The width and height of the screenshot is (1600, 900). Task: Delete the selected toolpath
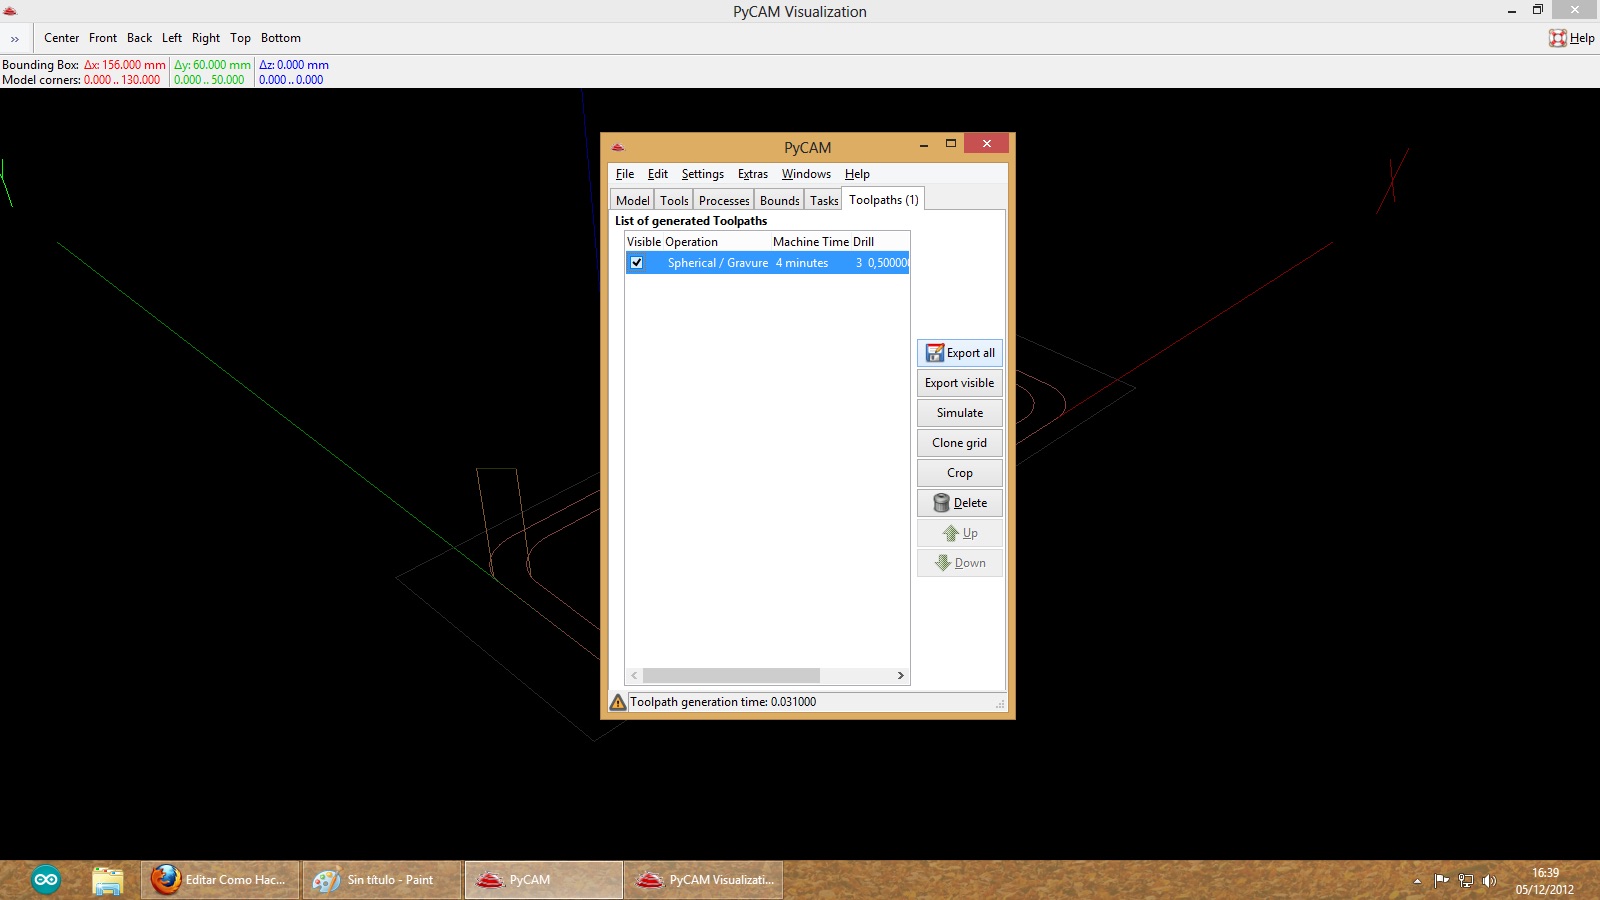pos(960,503)
